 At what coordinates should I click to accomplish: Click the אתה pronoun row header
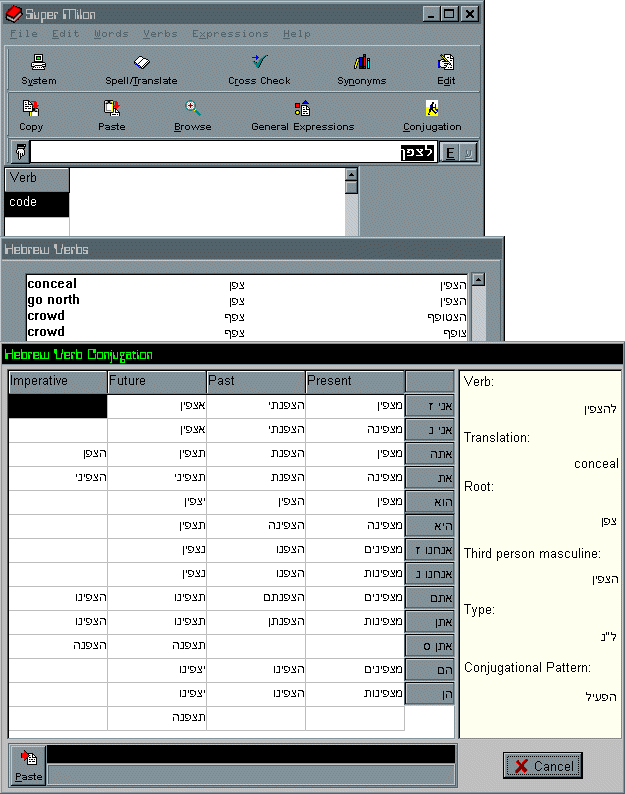pos(429,454)
